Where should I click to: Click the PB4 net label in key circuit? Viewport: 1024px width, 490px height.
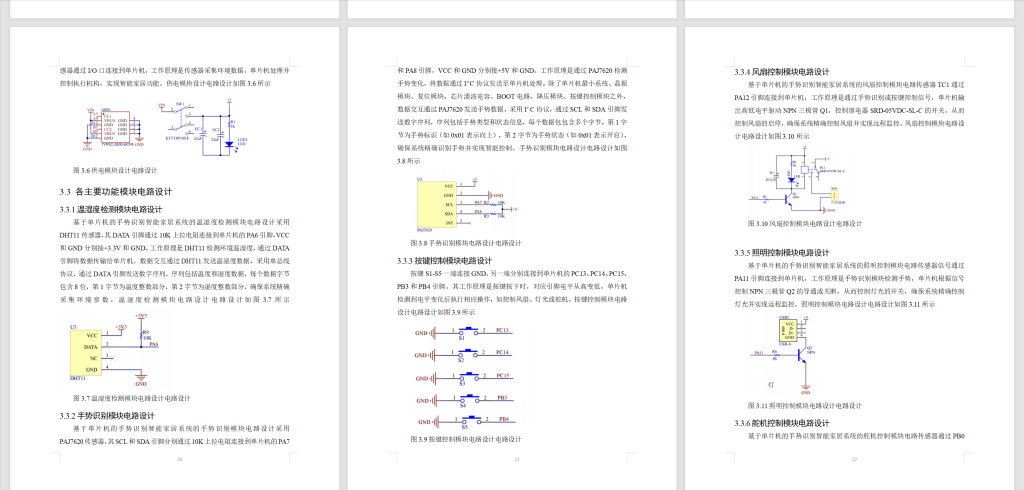[504, 418]
